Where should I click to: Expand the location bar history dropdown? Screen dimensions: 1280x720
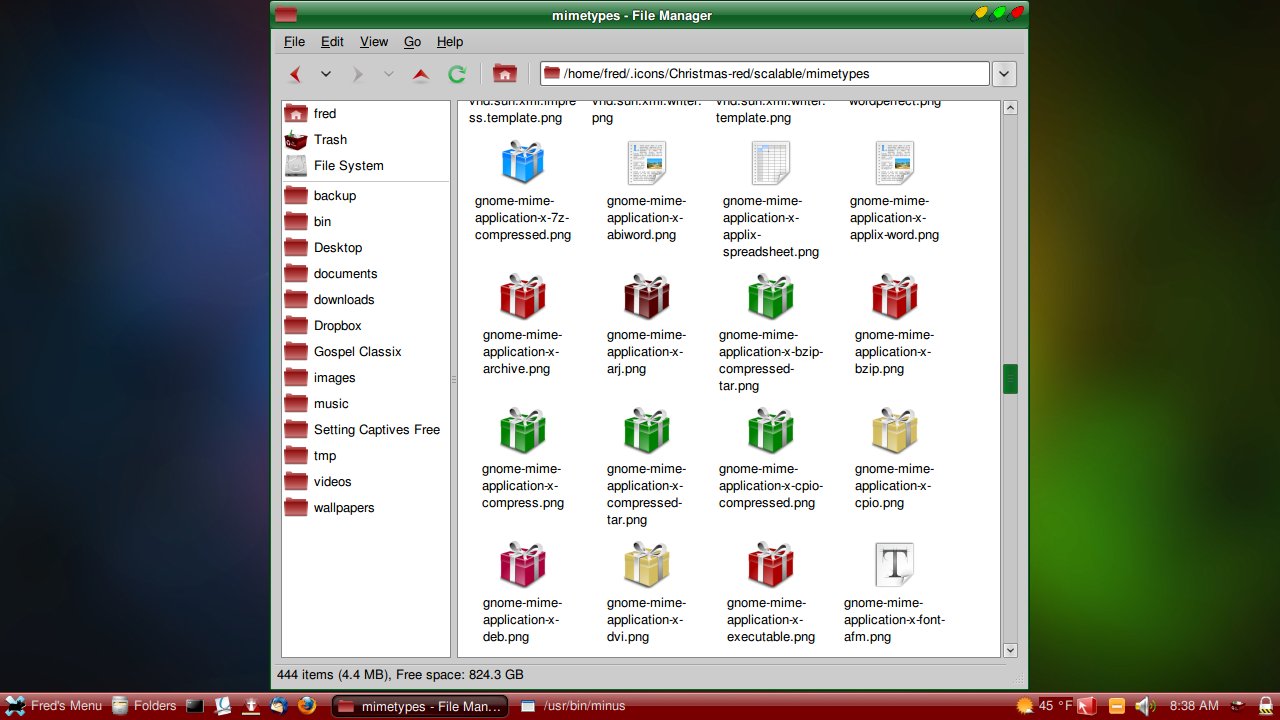click(1004, 74)
